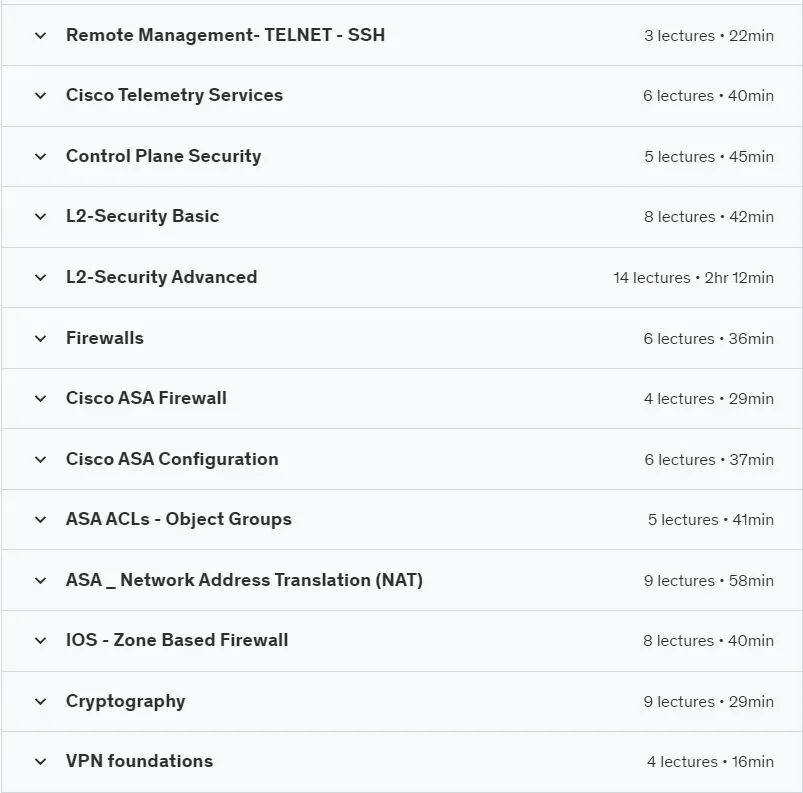The width and height of the screenshot is (803, 793).
Task: Select the Cryptography section title
Action: coord(125,701)
